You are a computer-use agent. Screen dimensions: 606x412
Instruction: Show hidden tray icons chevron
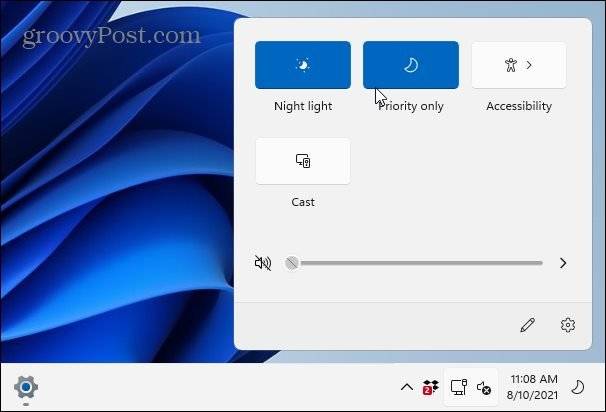pyautogui.click(x=406, y=387)
